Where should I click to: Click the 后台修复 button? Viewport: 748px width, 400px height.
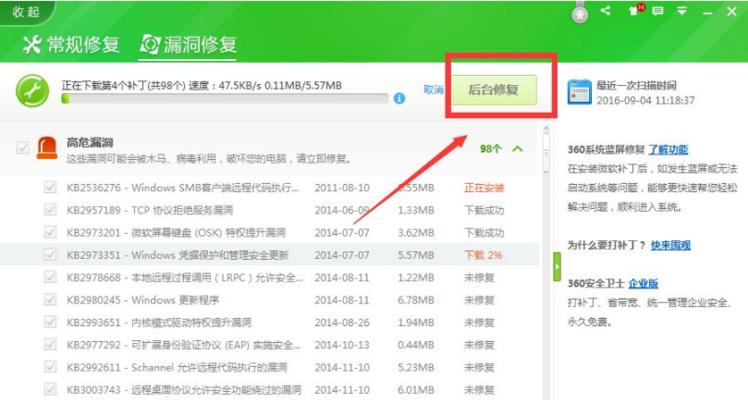(494, 90)
